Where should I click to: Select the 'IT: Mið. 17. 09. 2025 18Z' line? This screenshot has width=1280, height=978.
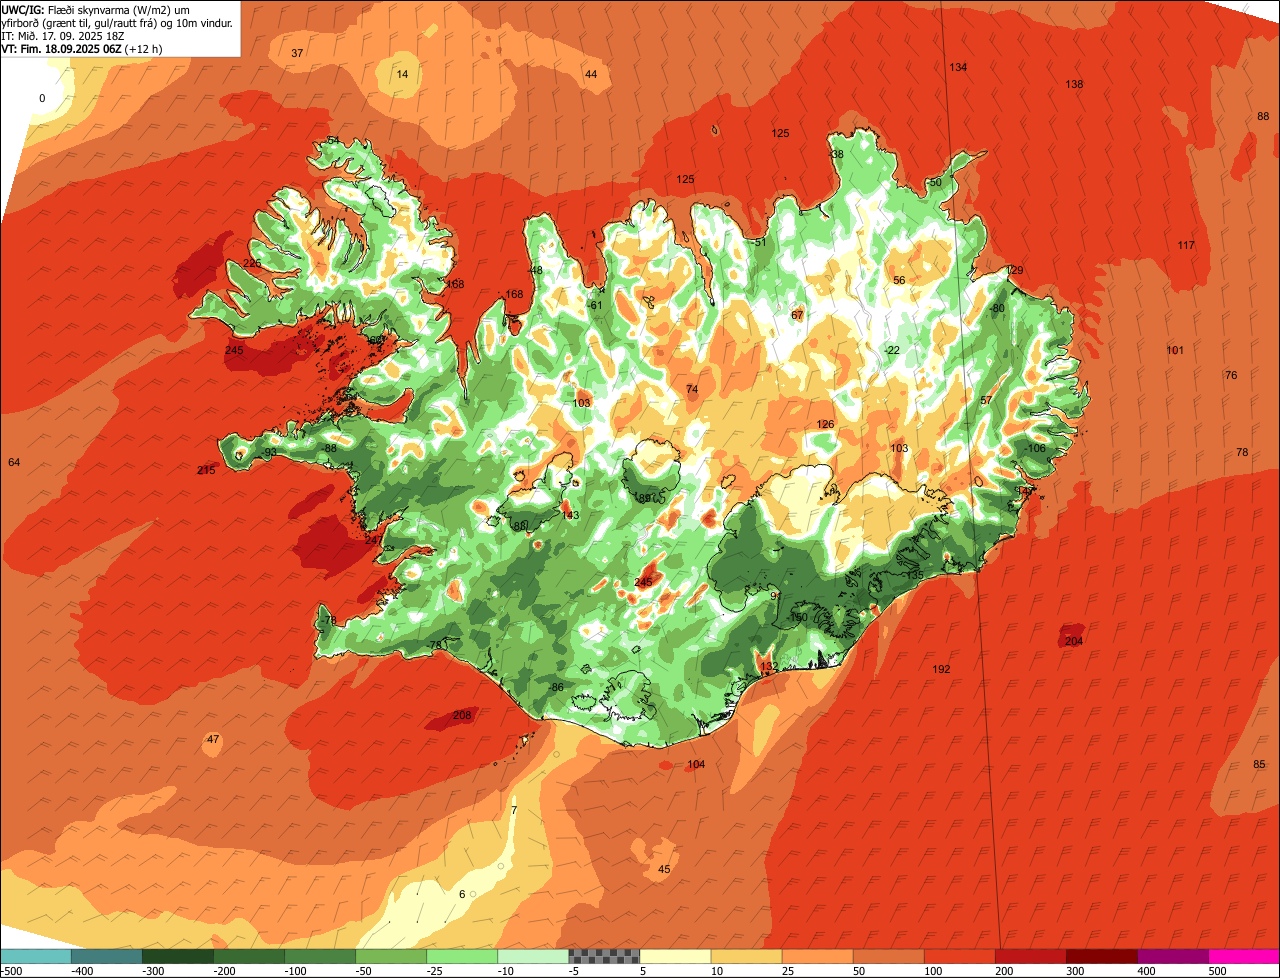click(x=63, y=35)
